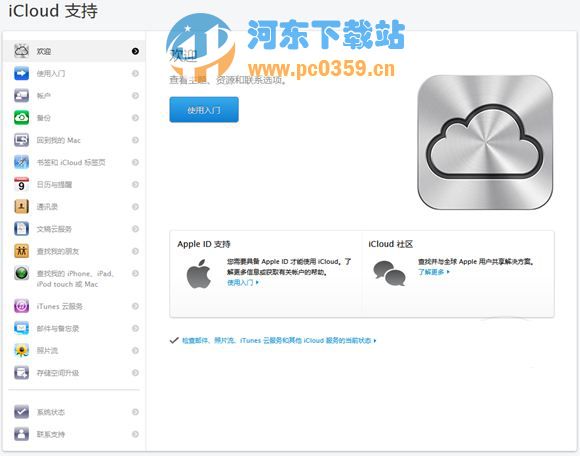Click the arrow on the sidebar 使用入门 row
The height and width of the screenshot is (456, 580).
tap(135, 73)
